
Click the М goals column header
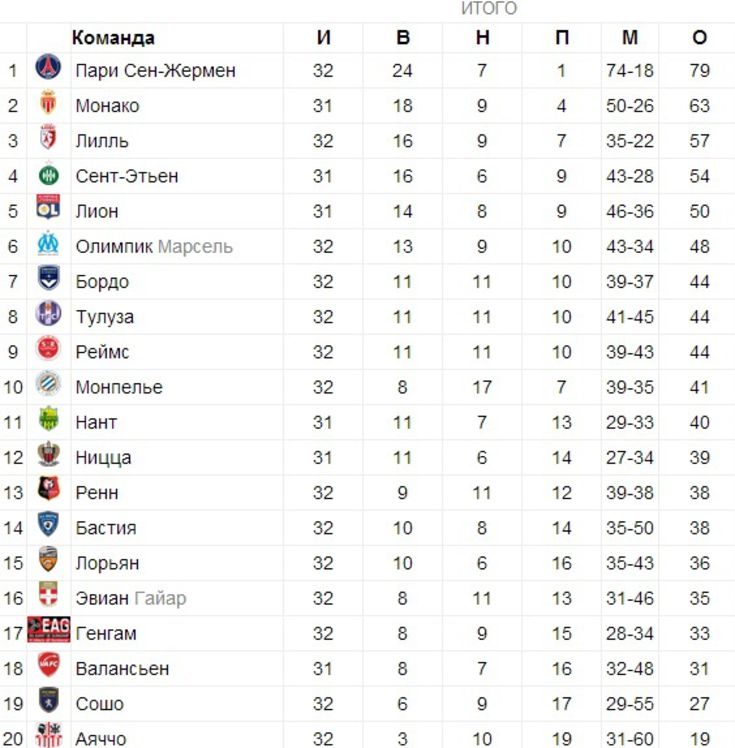point(630,37)
